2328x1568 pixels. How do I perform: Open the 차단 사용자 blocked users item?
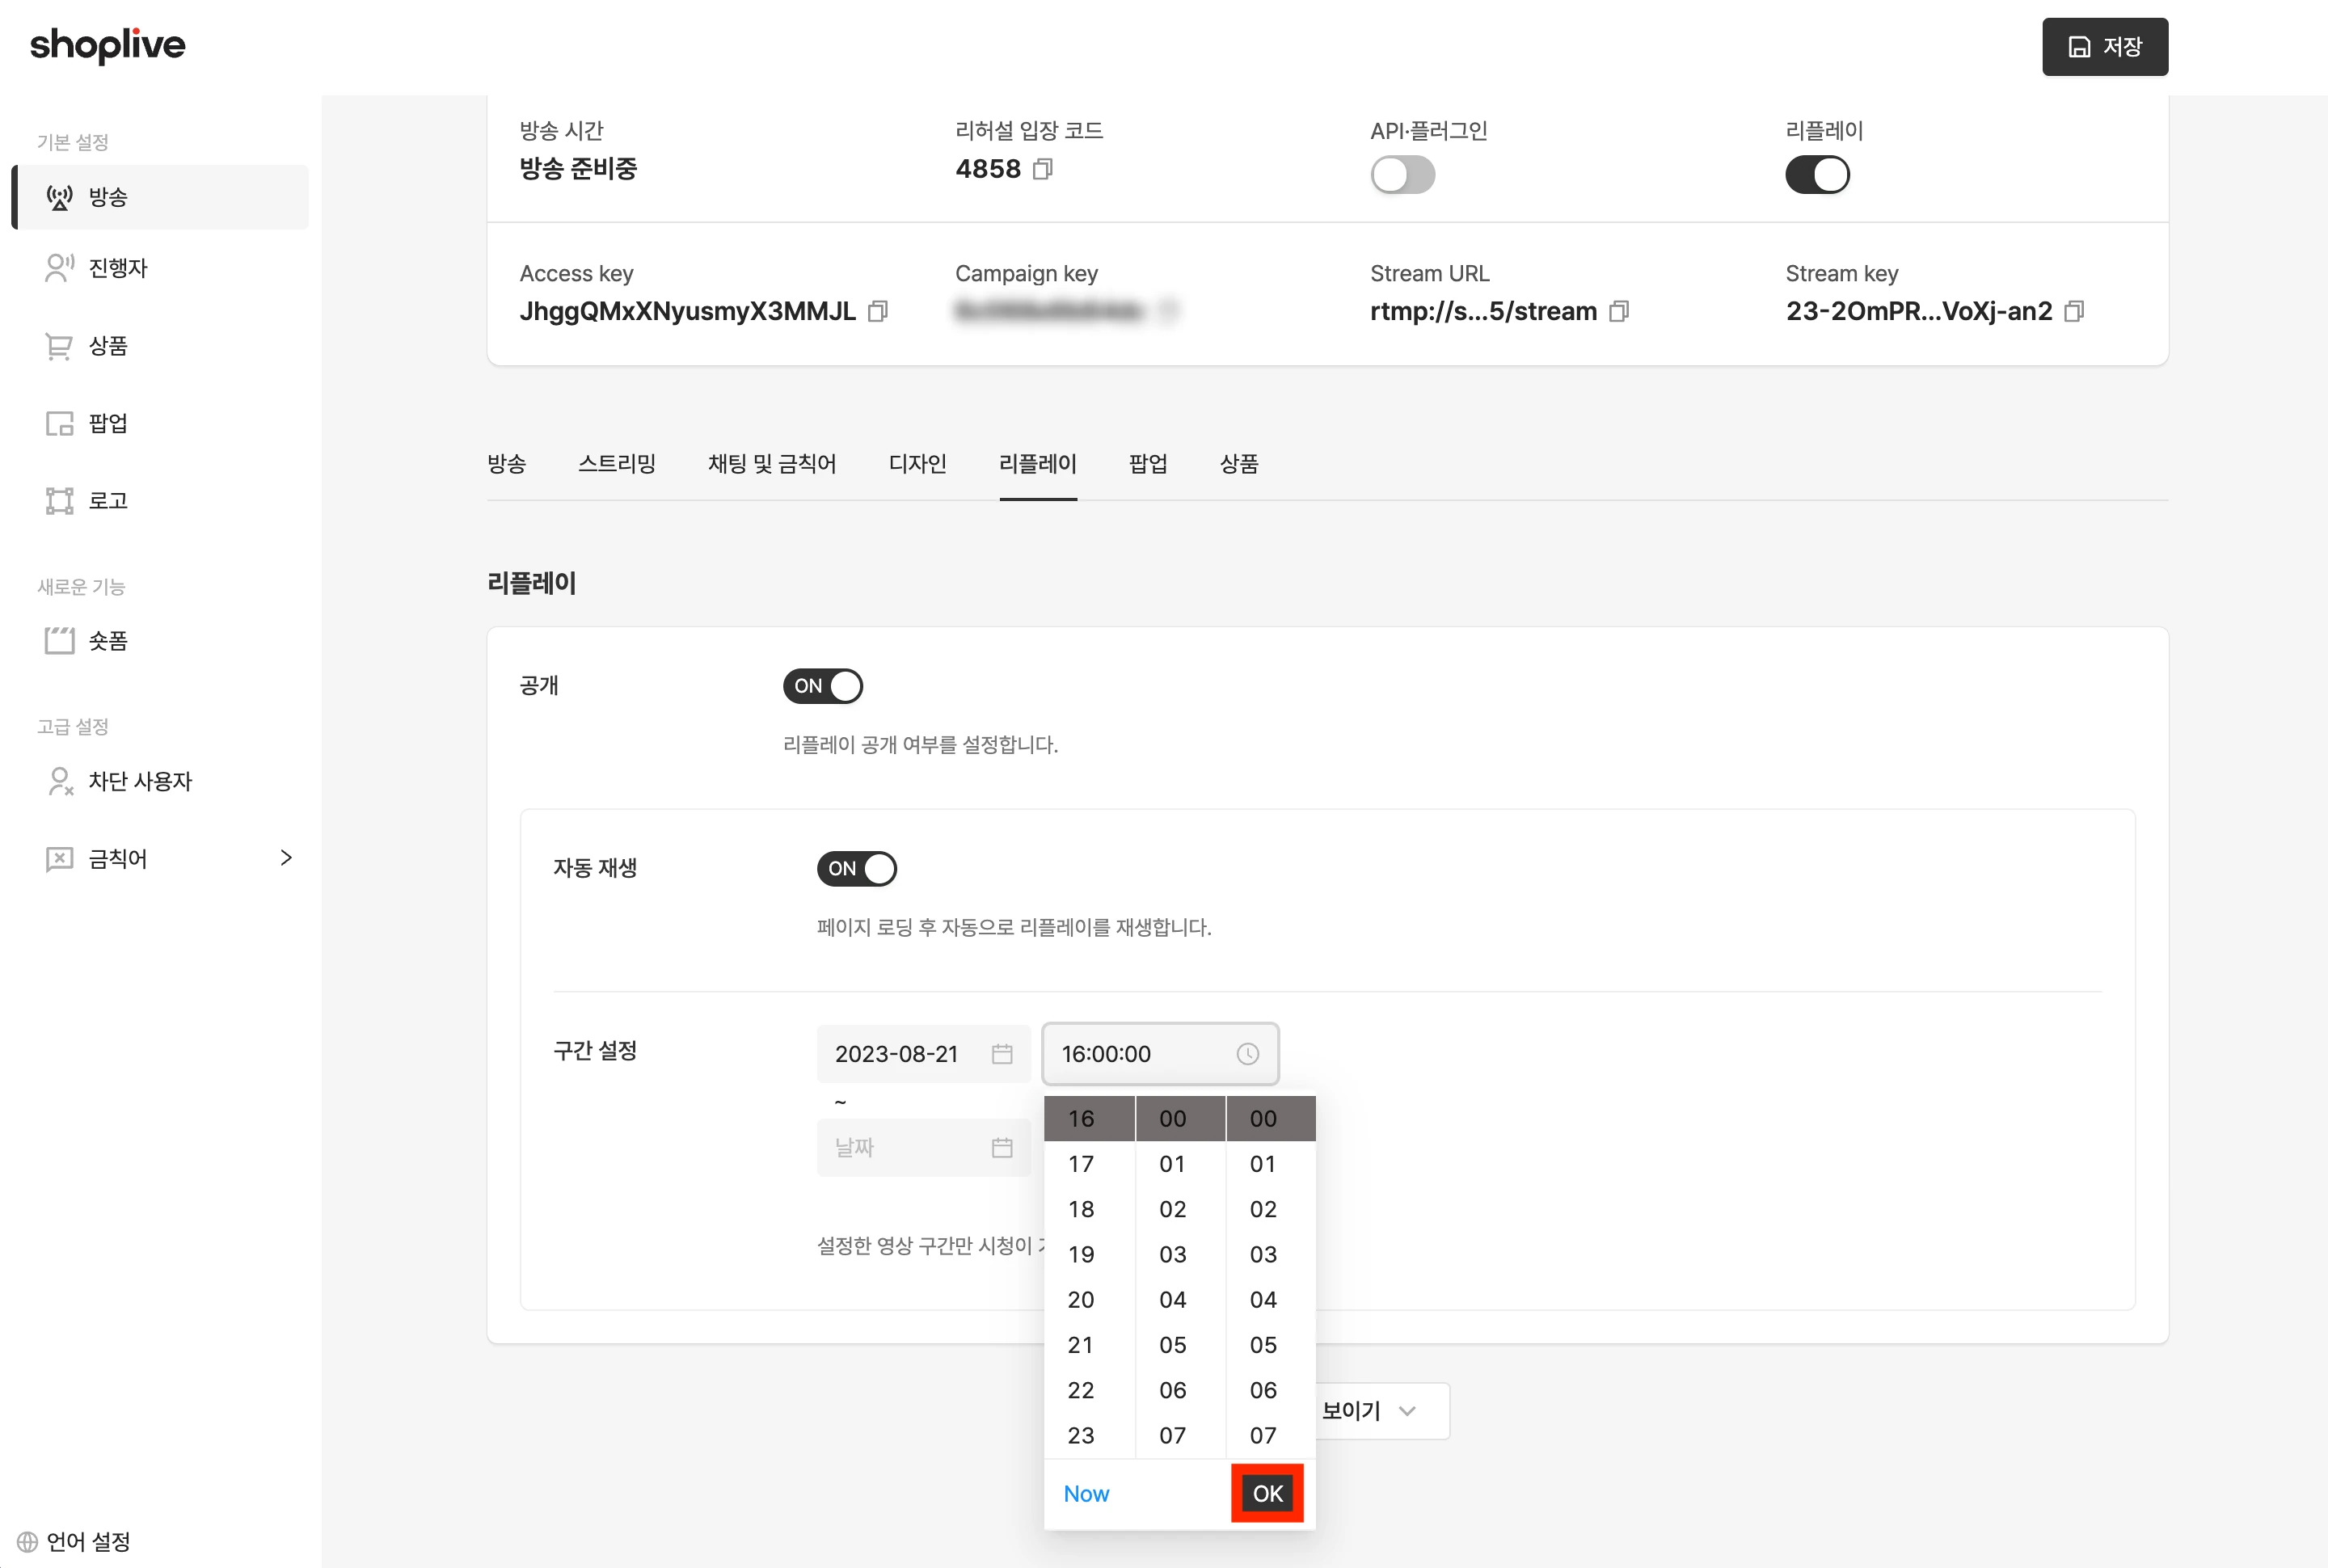[161, 781]
